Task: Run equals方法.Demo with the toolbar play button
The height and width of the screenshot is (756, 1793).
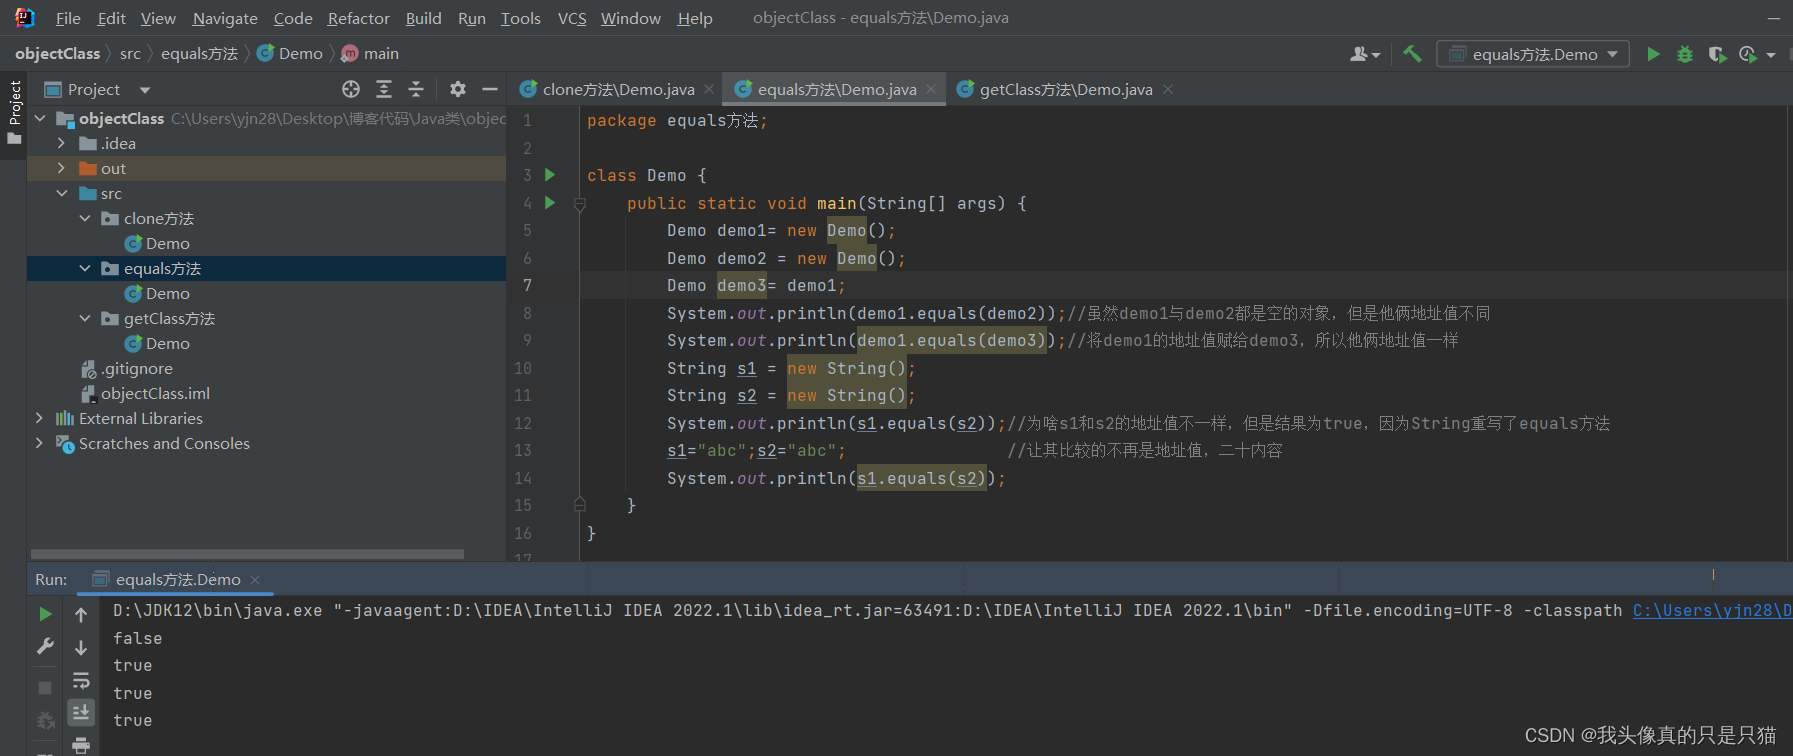Action: [x=1653, y=54]
